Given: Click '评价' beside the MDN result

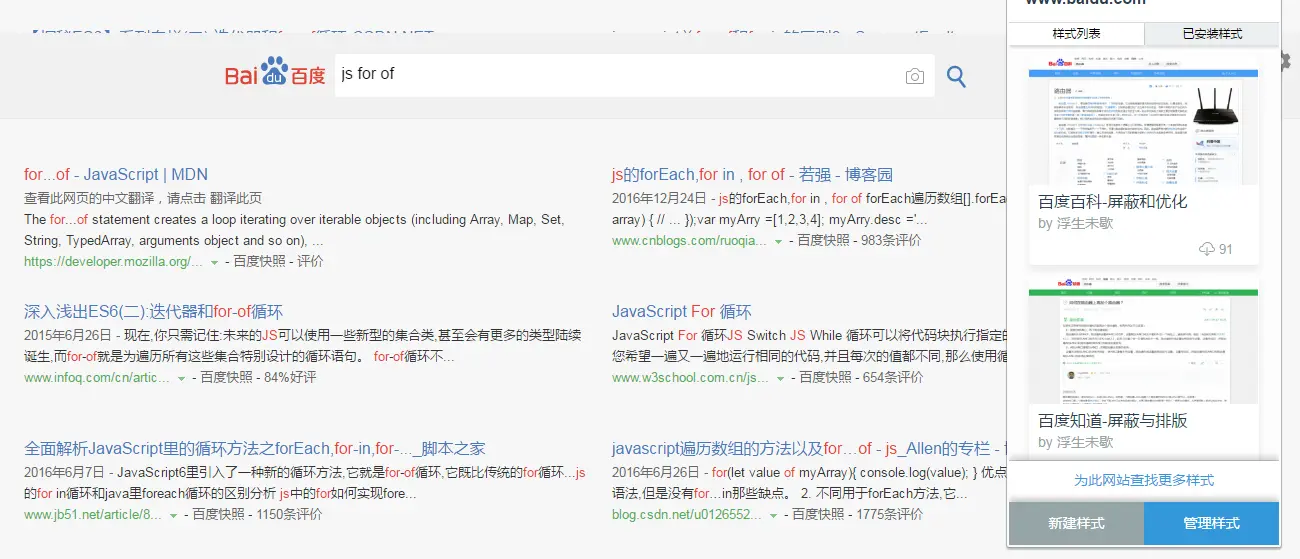Looking at the screenshot, I should coord(310,262).
